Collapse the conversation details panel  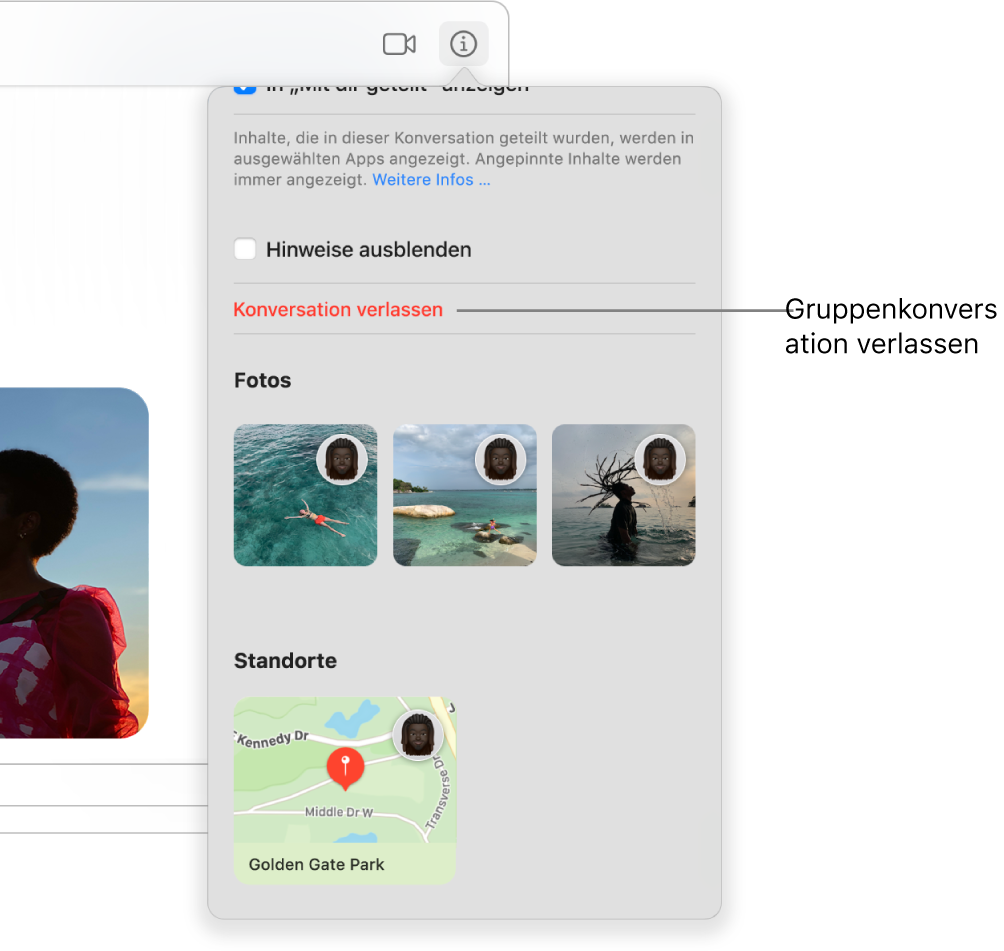[463, 44]
